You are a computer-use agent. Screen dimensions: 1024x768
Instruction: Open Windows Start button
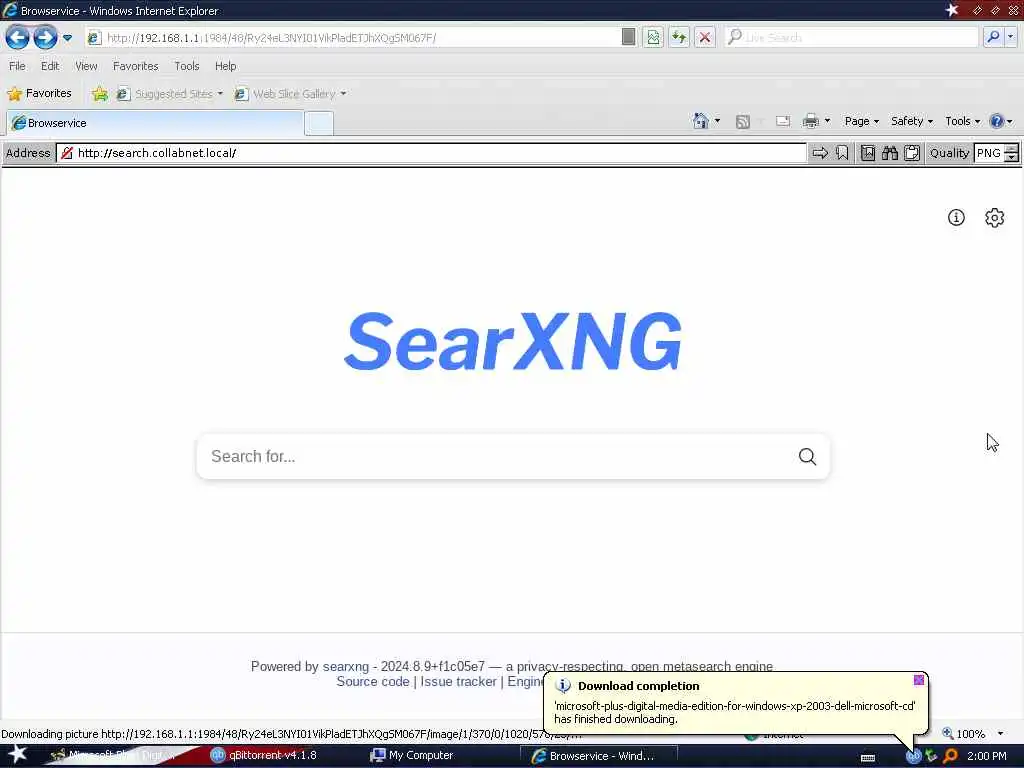[x=17, y=754]
